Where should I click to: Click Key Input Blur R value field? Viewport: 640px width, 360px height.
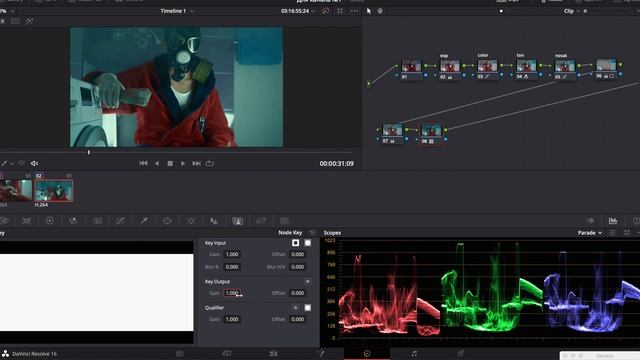232,267
